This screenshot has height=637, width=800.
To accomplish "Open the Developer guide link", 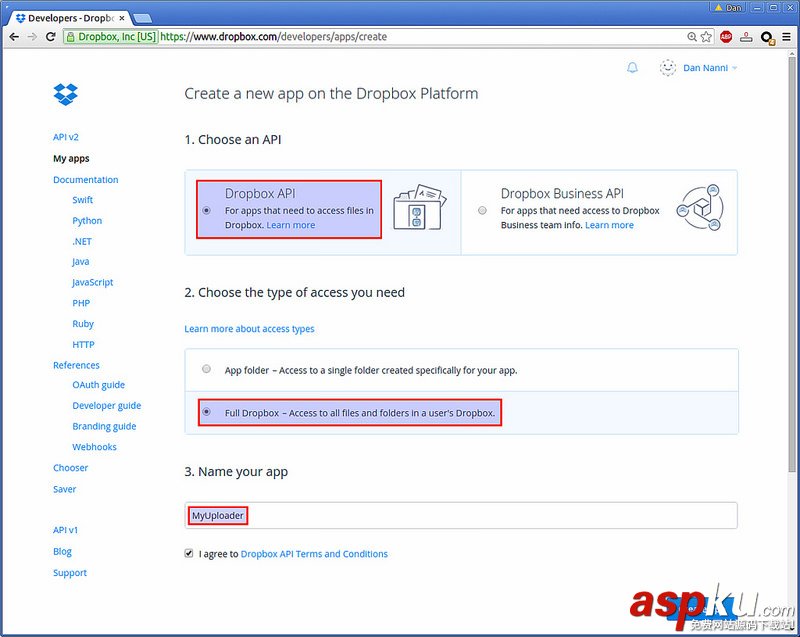I will [107, 405].
